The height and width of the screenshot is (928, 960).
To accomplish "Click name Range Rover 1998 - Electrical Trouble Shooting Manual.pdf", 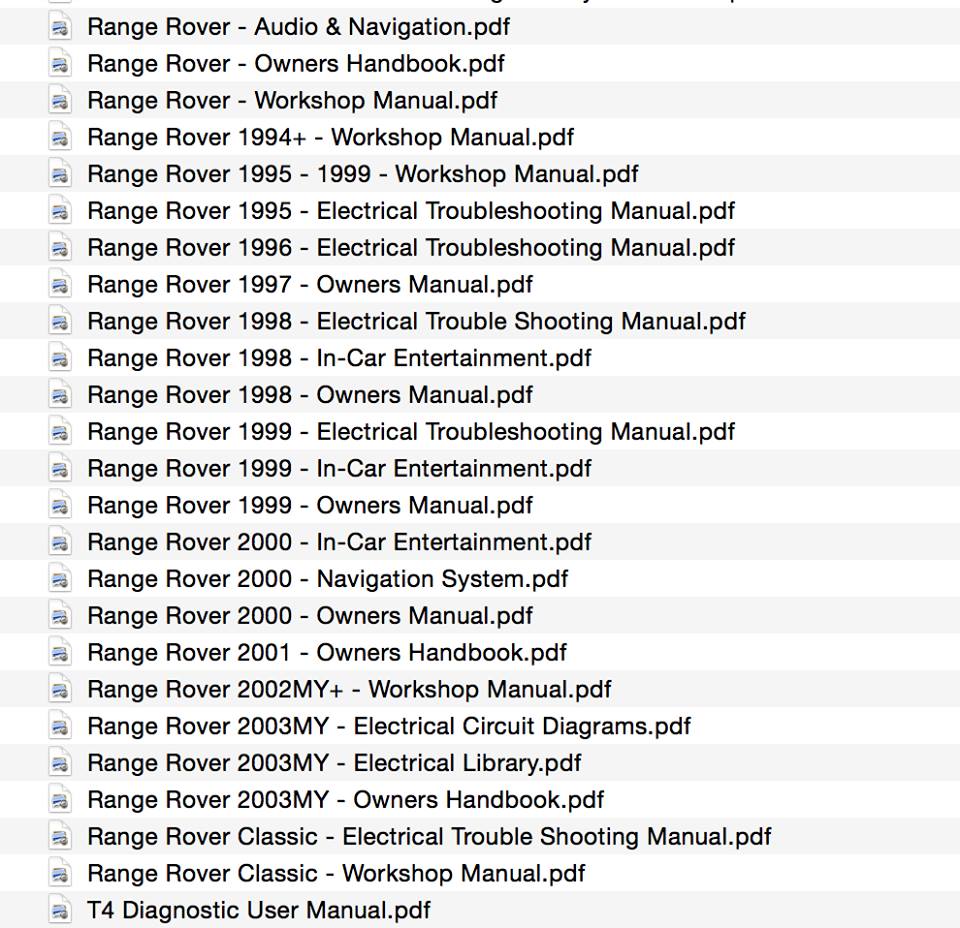I will 417,321.
